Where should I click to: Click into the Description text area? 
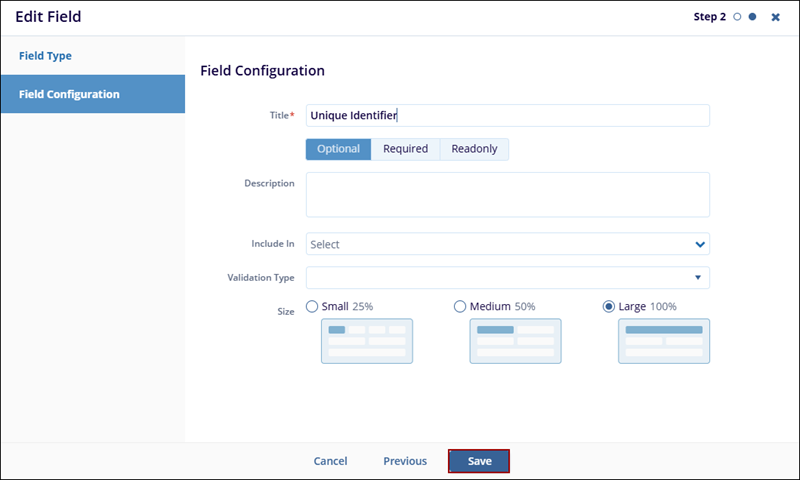pyautogui.click(x=507, y=194)
